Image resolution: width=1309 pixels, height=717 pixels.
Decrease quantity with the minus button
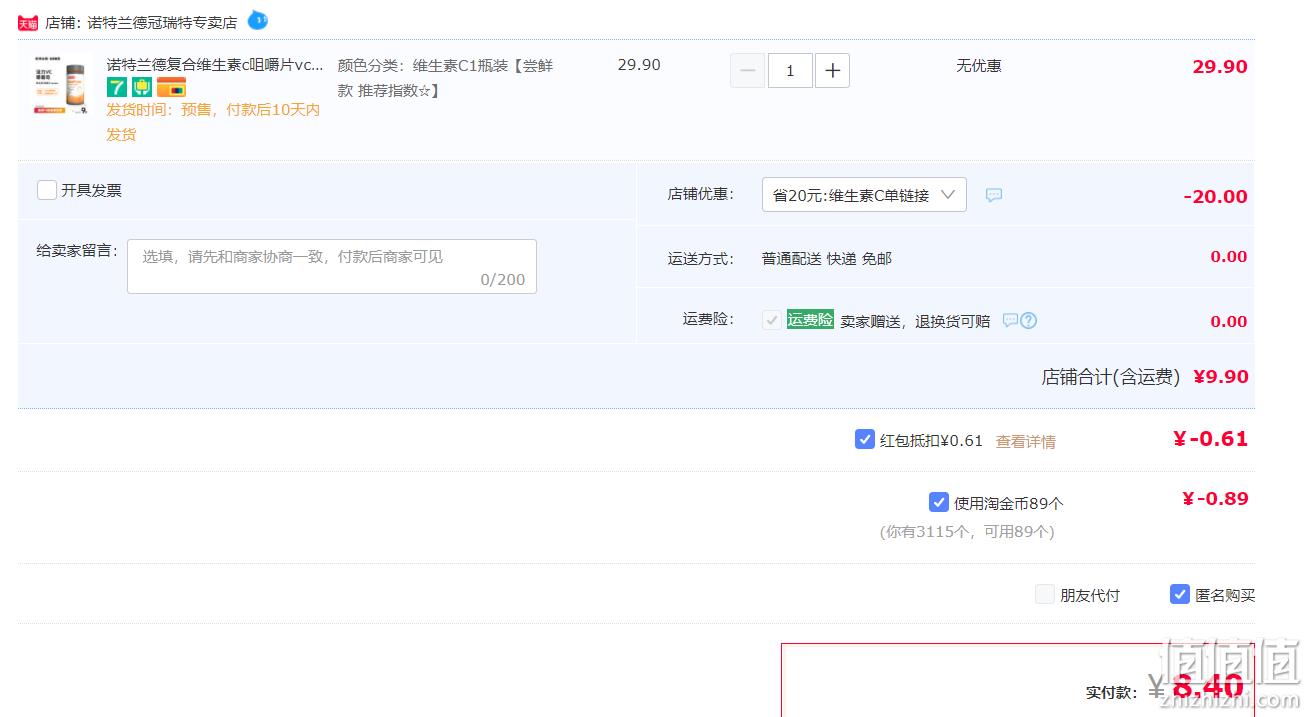point(748,70)
